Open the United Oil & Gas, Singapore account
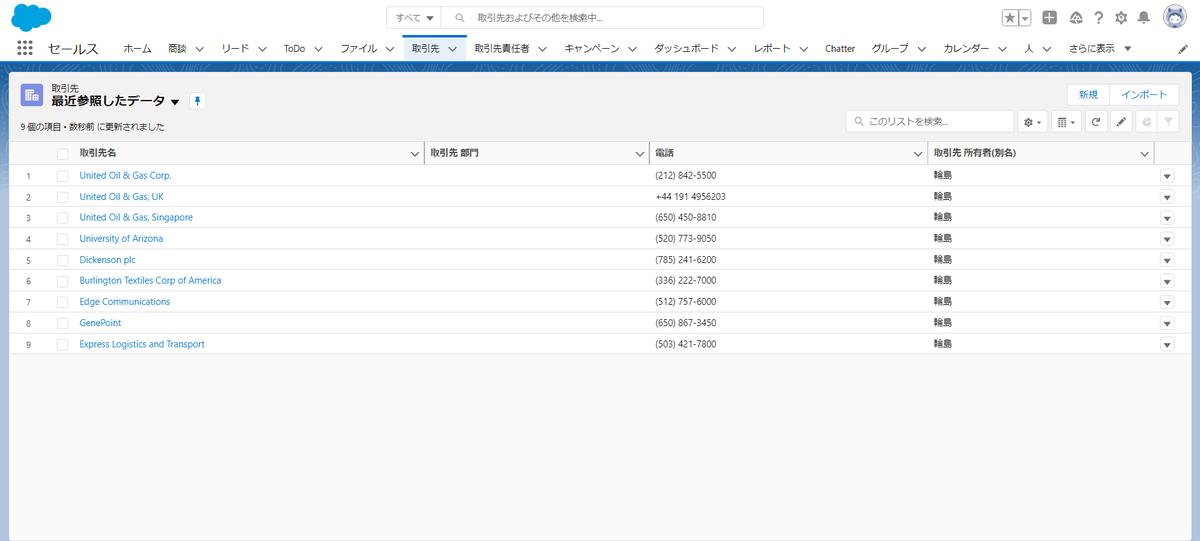The height and width of the screenshot is (541, 1200). [x=136, y=218]
